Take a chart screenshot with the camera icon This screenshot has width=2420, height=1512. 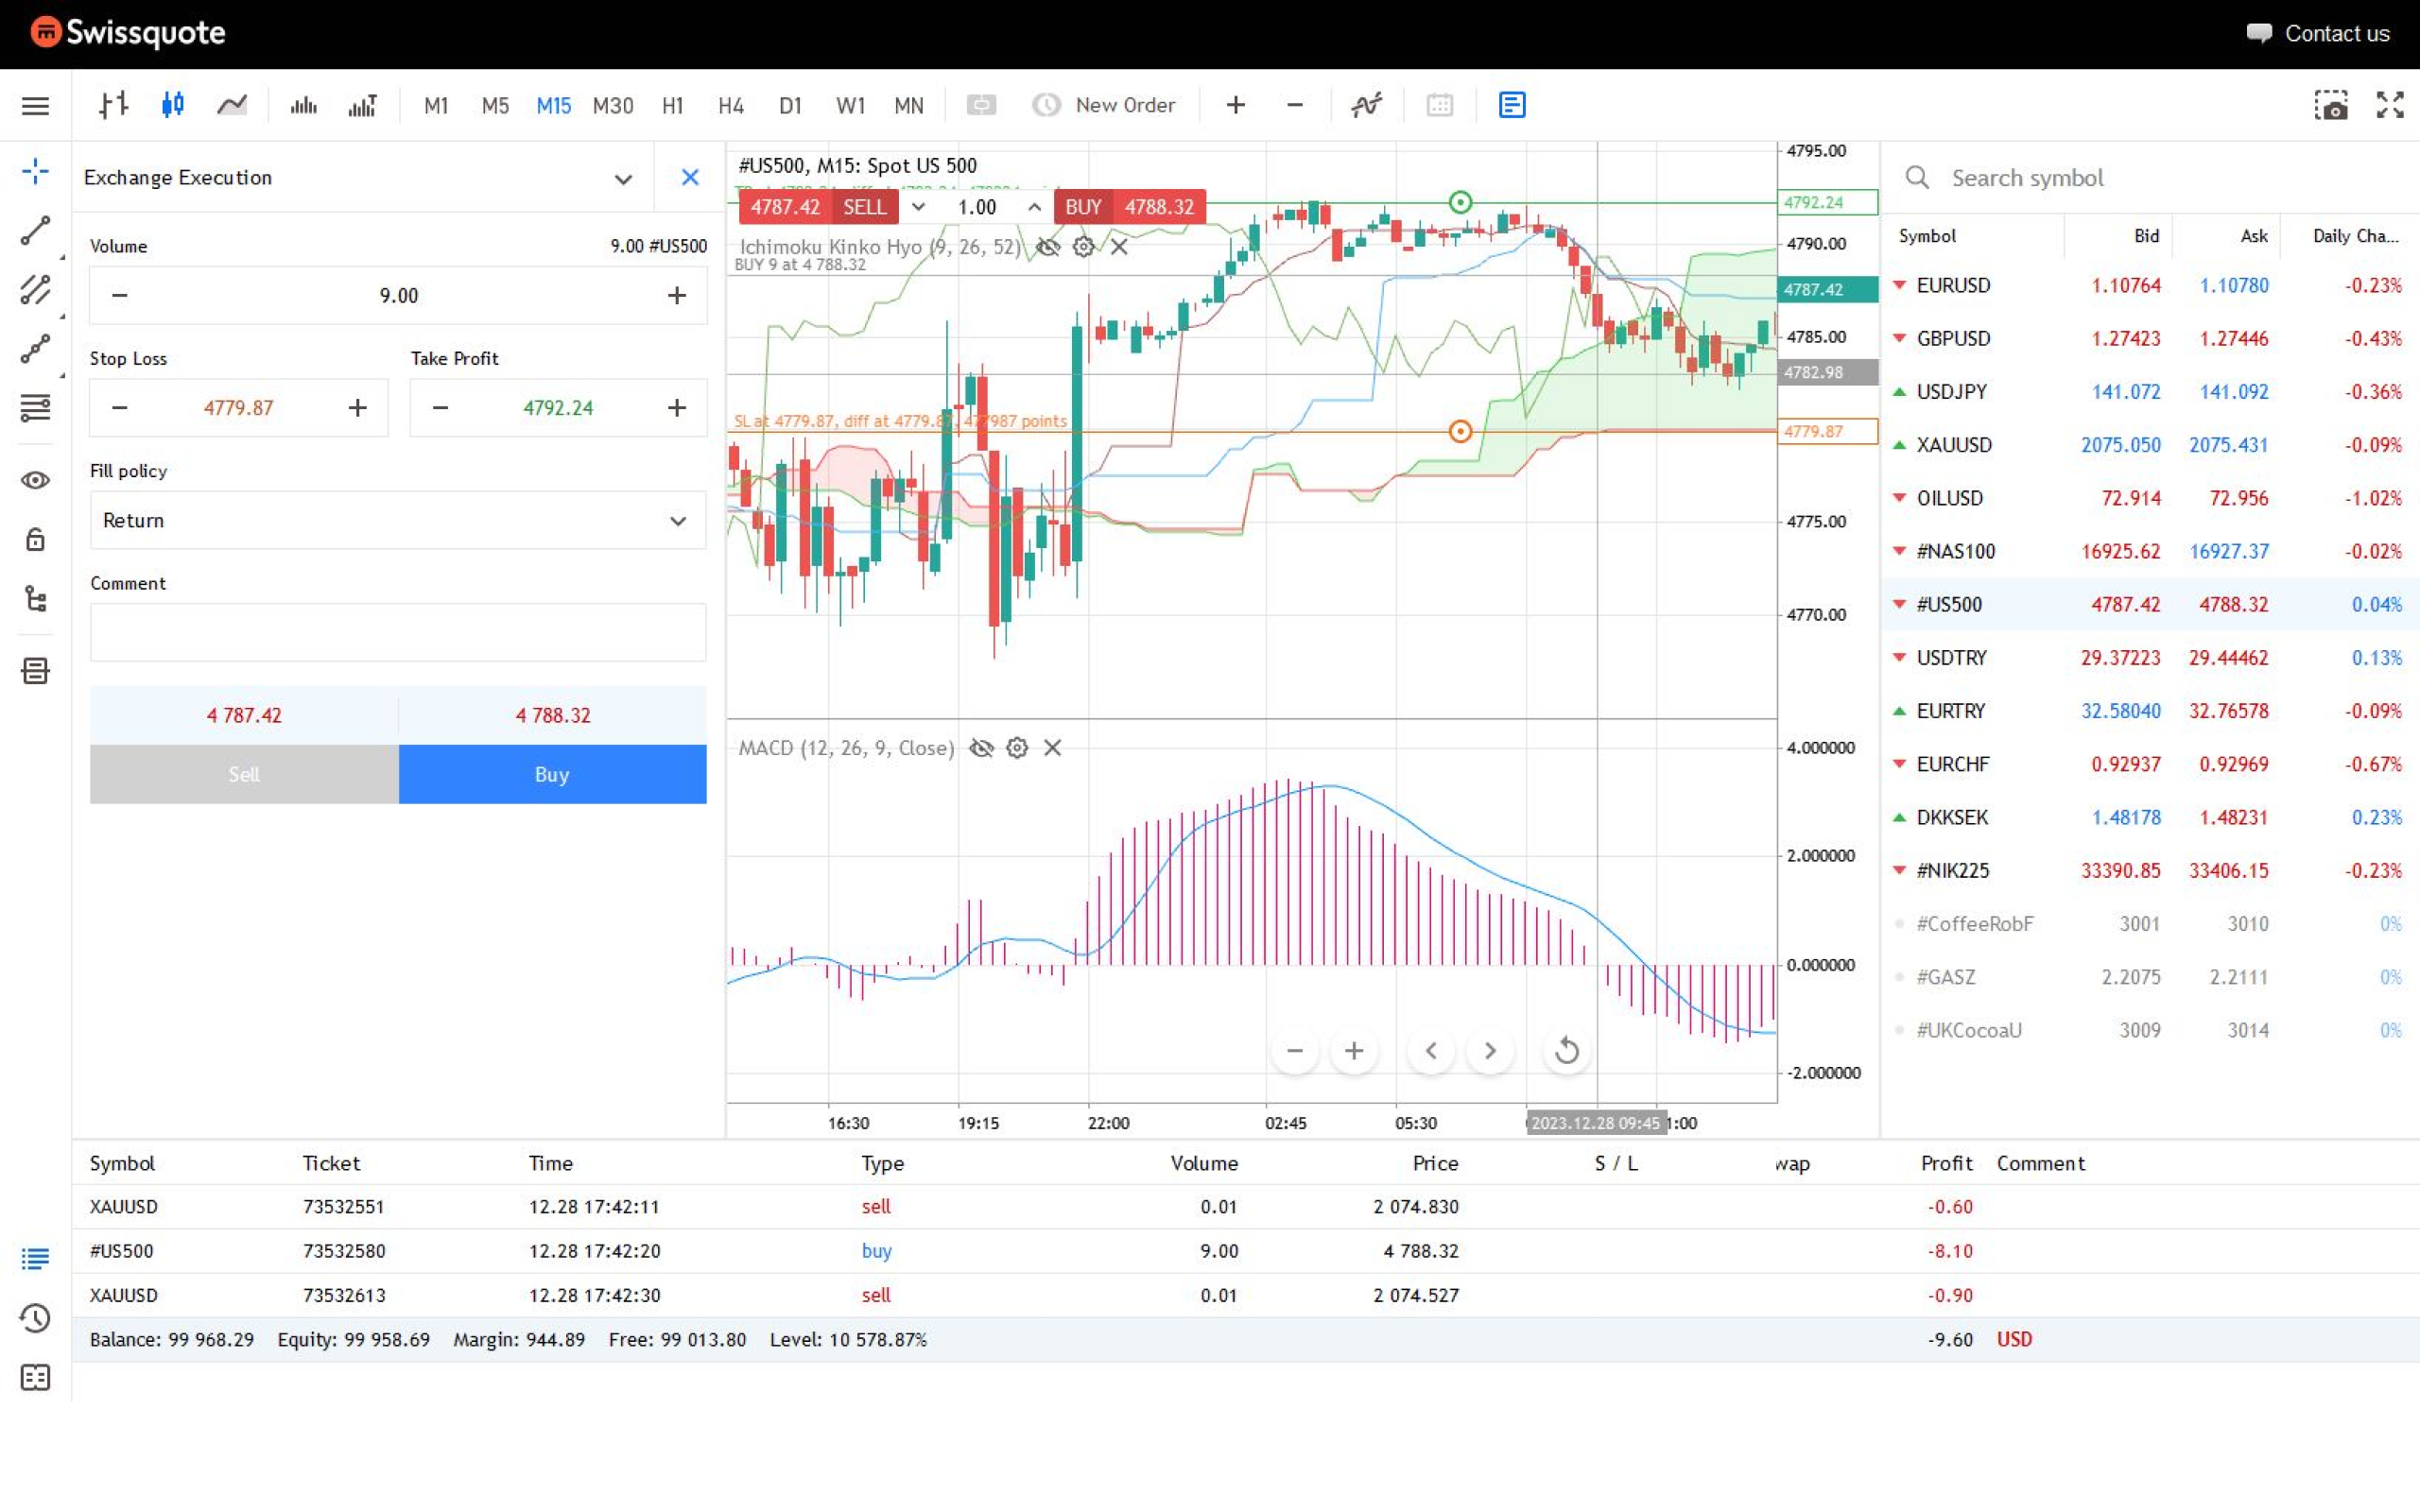click(2334, 105)
